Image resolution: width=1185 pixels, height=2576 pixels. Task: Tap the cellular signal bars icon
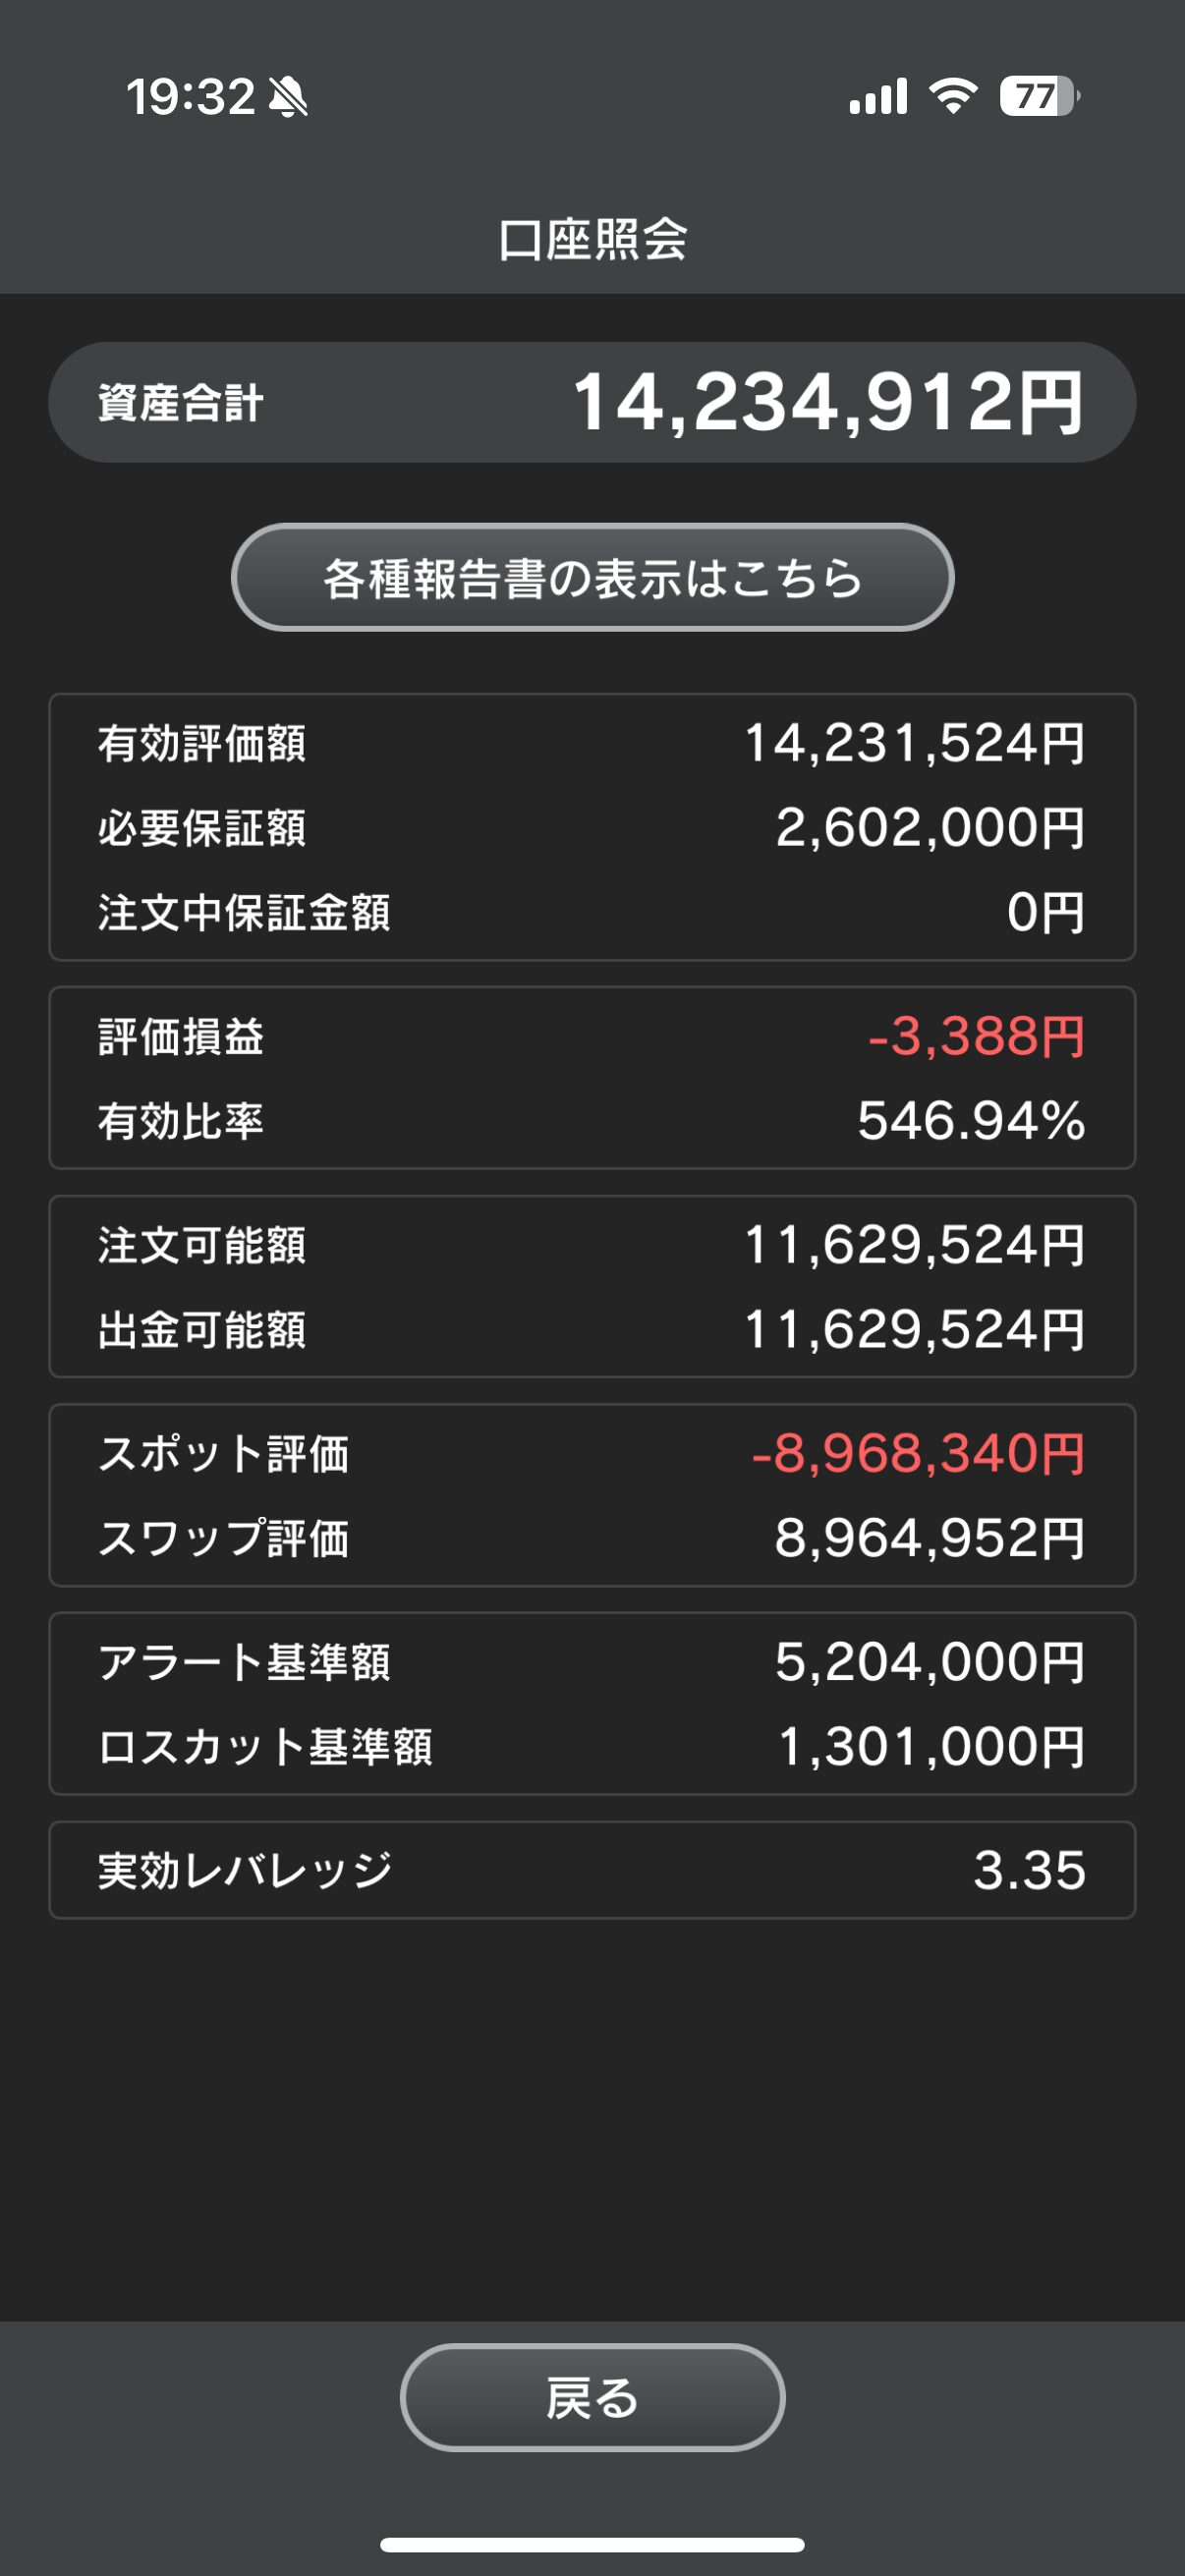click(878, 96)
